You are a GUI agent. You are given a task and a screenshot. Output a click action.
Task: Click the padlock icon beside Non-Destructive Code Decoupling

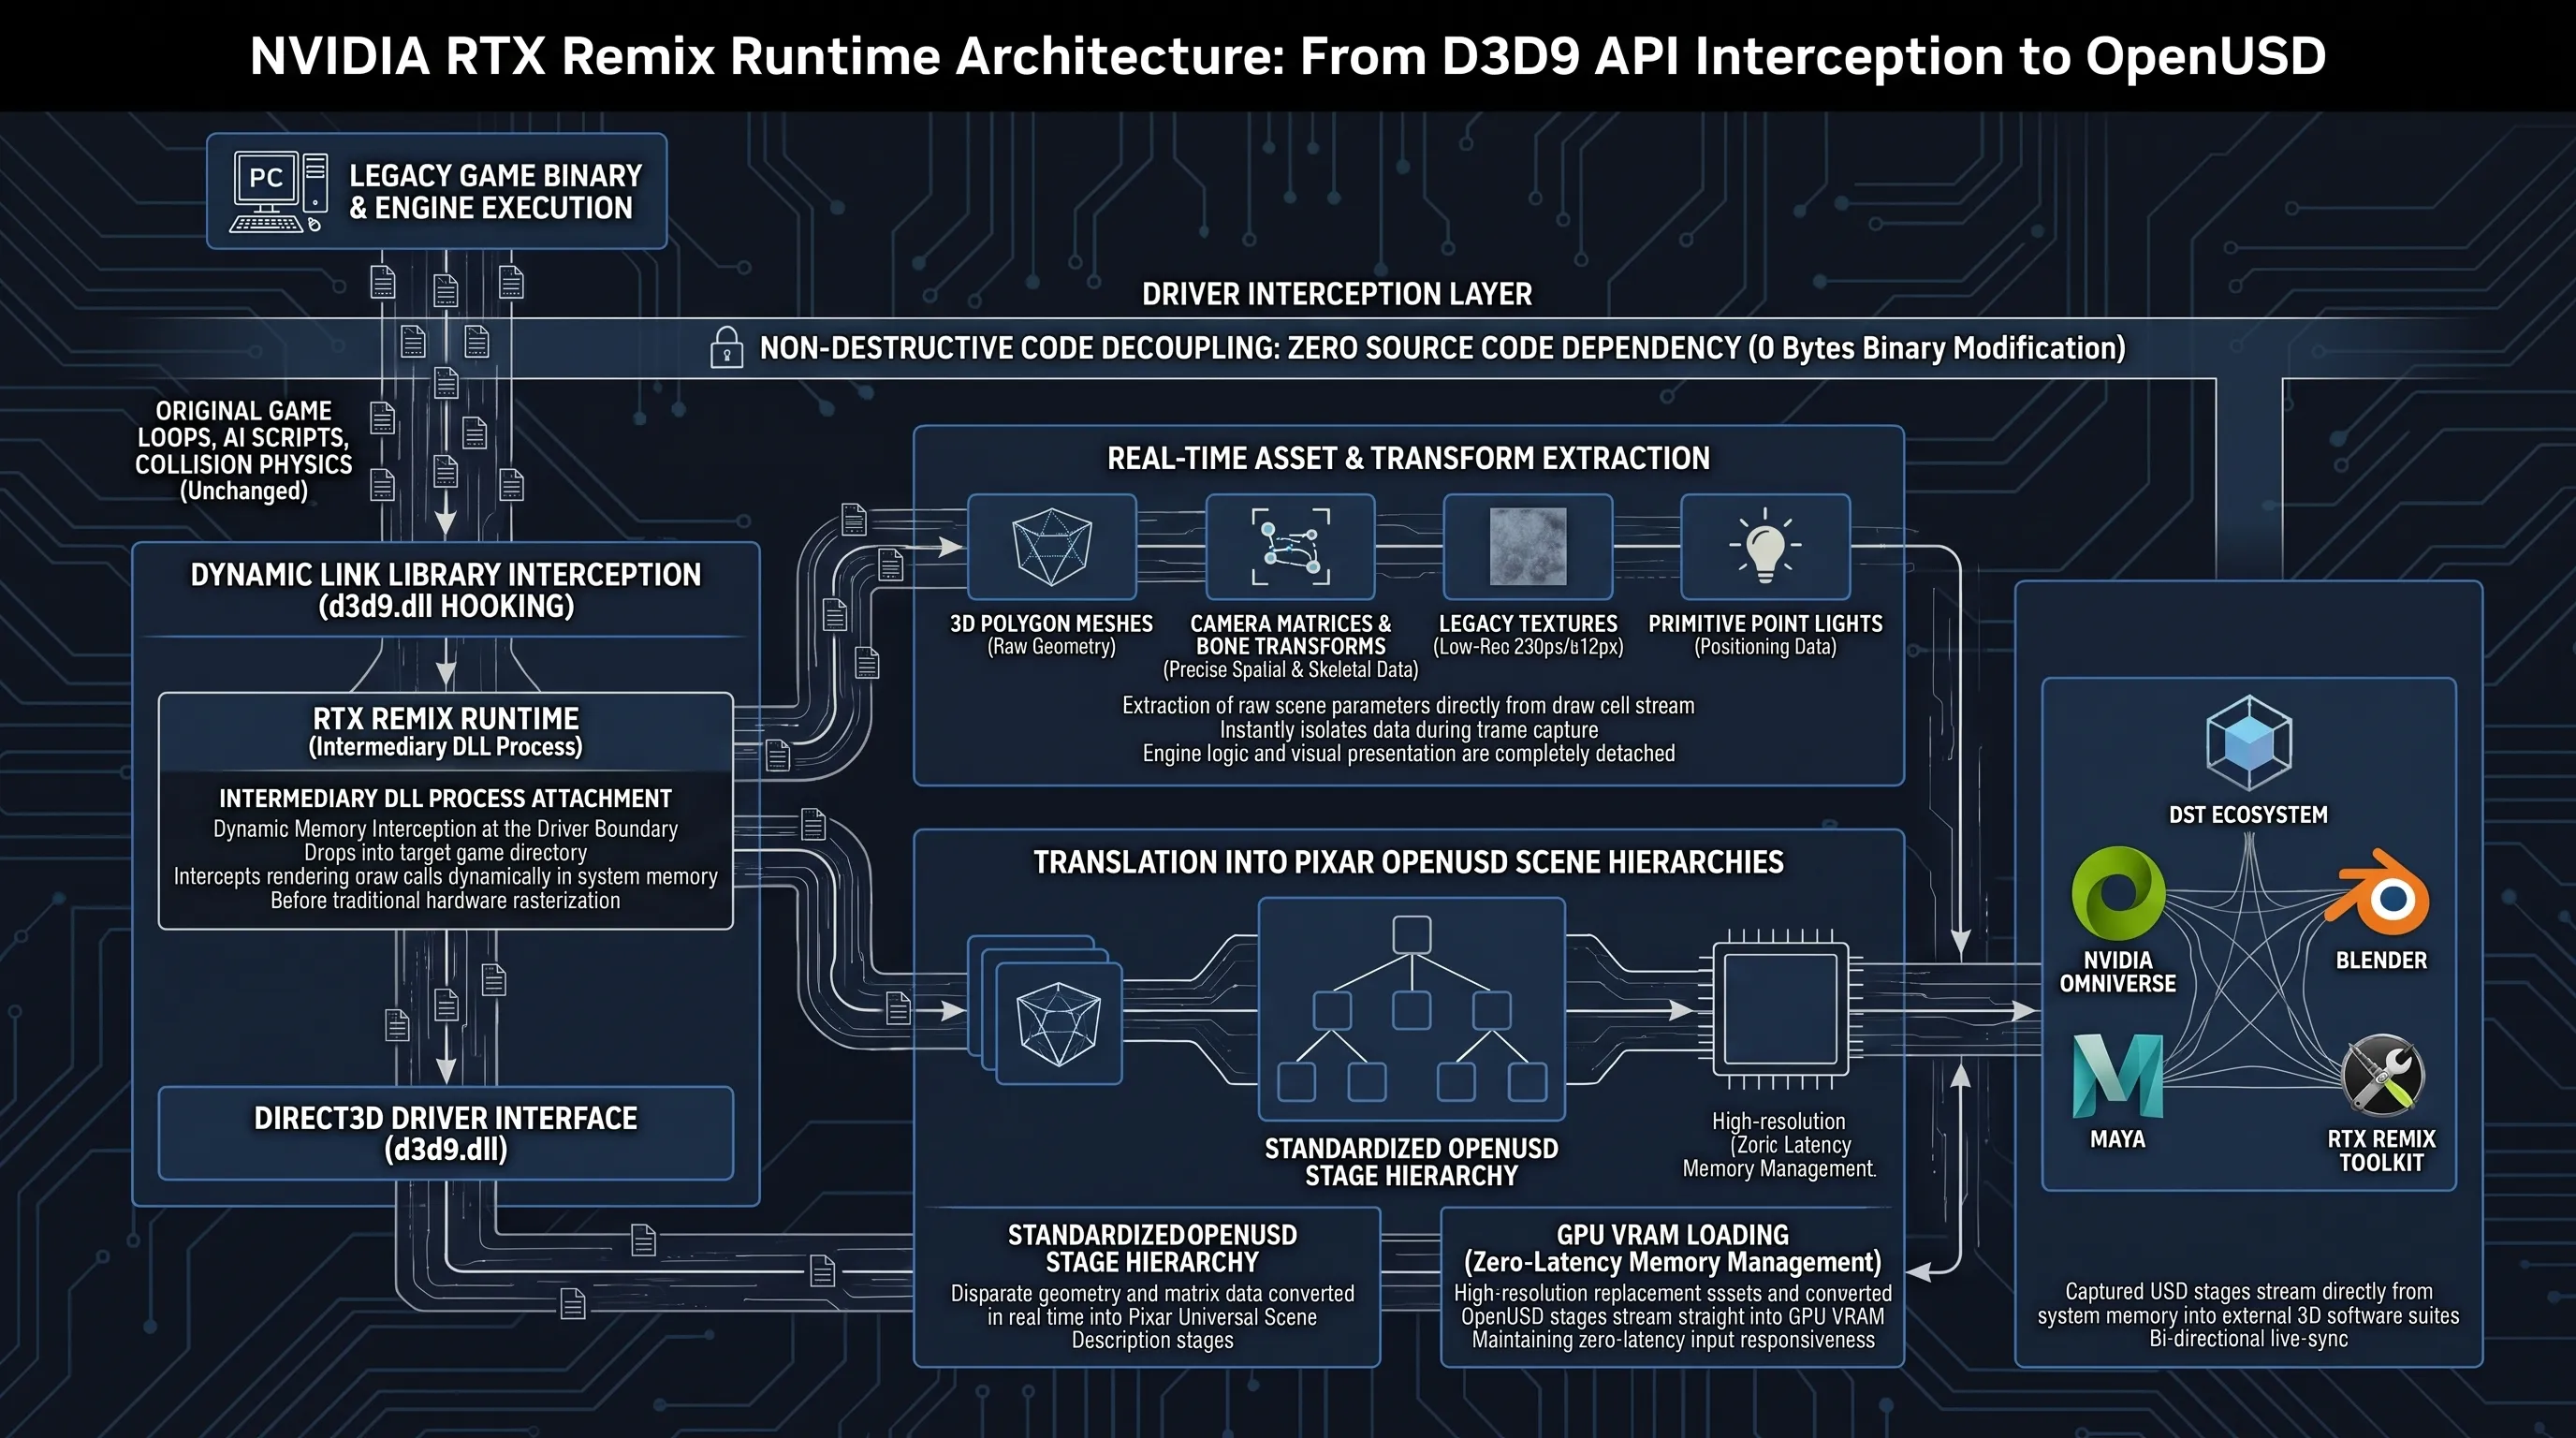click(x=727, y=348)
